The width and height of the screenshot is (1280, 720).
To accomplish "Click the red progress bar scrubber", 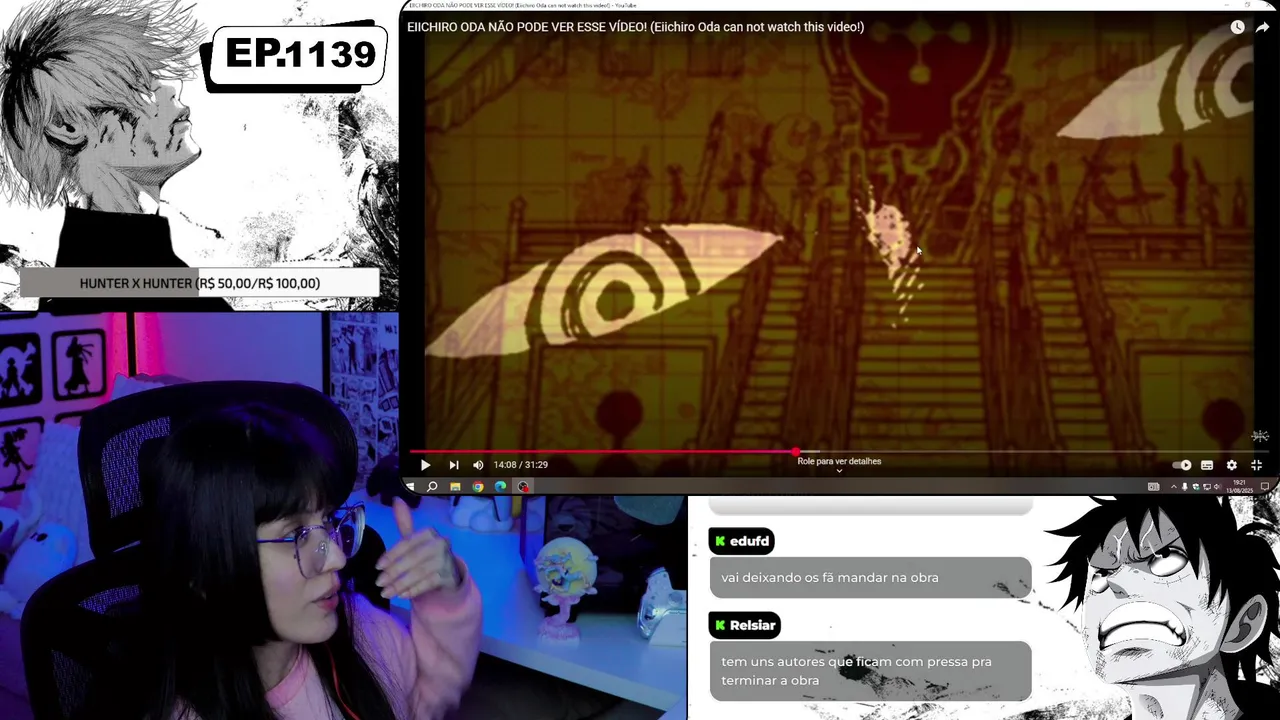I will 796,452.
